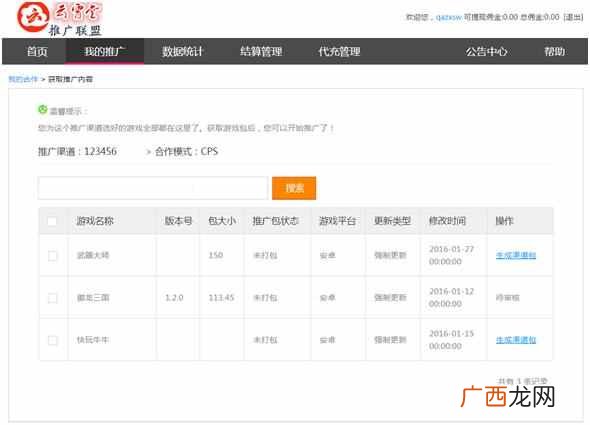Click the 游戏名称 column header
The height and width of the screenshot is (425, 590).
click(95, 221)
